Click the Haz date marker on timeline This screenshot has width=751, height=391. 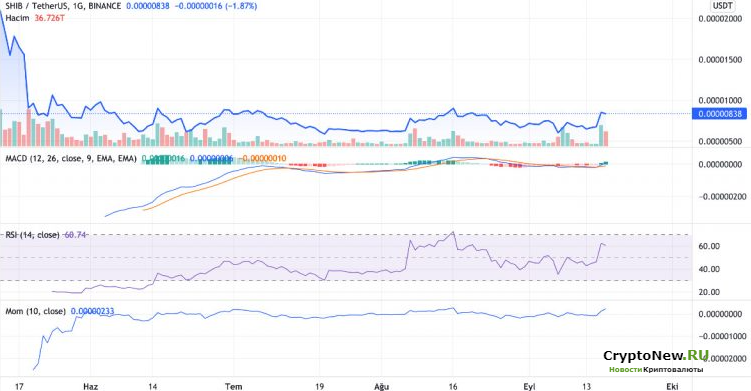tap(90, 386)
